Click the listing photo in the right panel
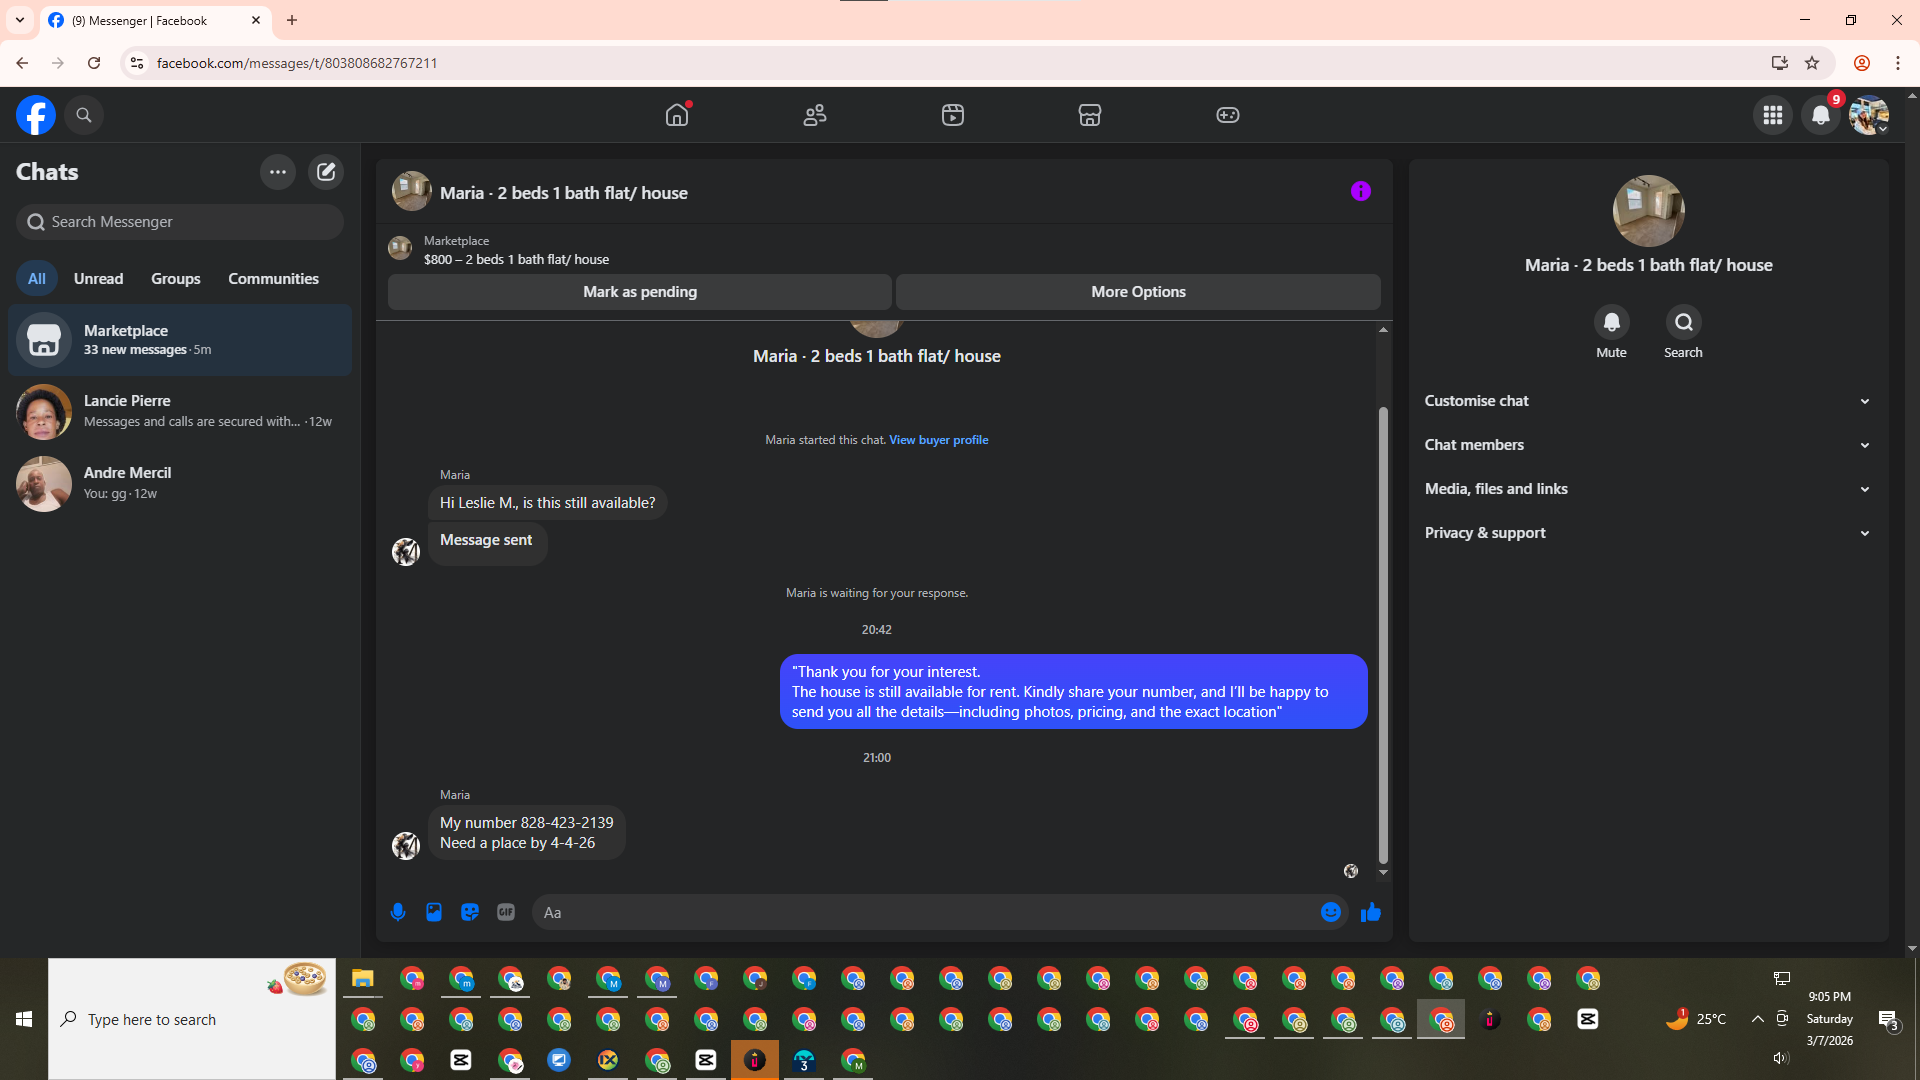1920x1080 pixels. (x=1648, y=211)
